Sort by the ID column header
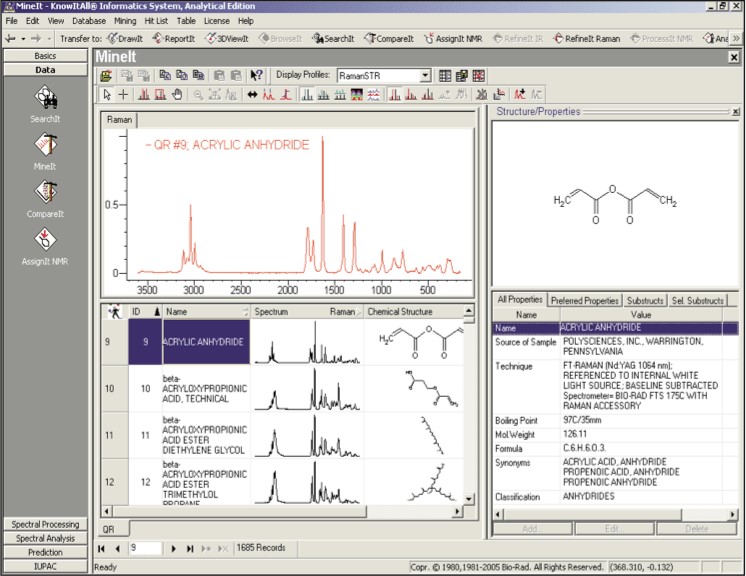This screenshot has height=576, width=746. [146, 312]
